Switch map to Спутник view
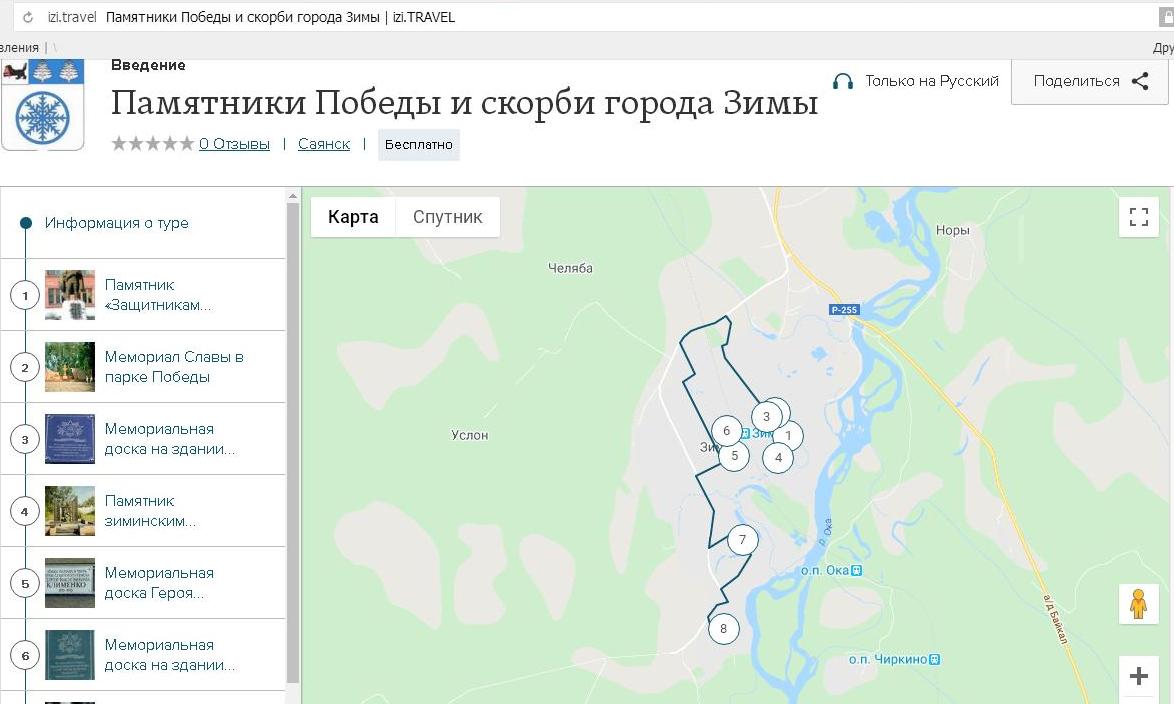The height and width of the screenshot is (704, 1174). click(x=447, y=217)
